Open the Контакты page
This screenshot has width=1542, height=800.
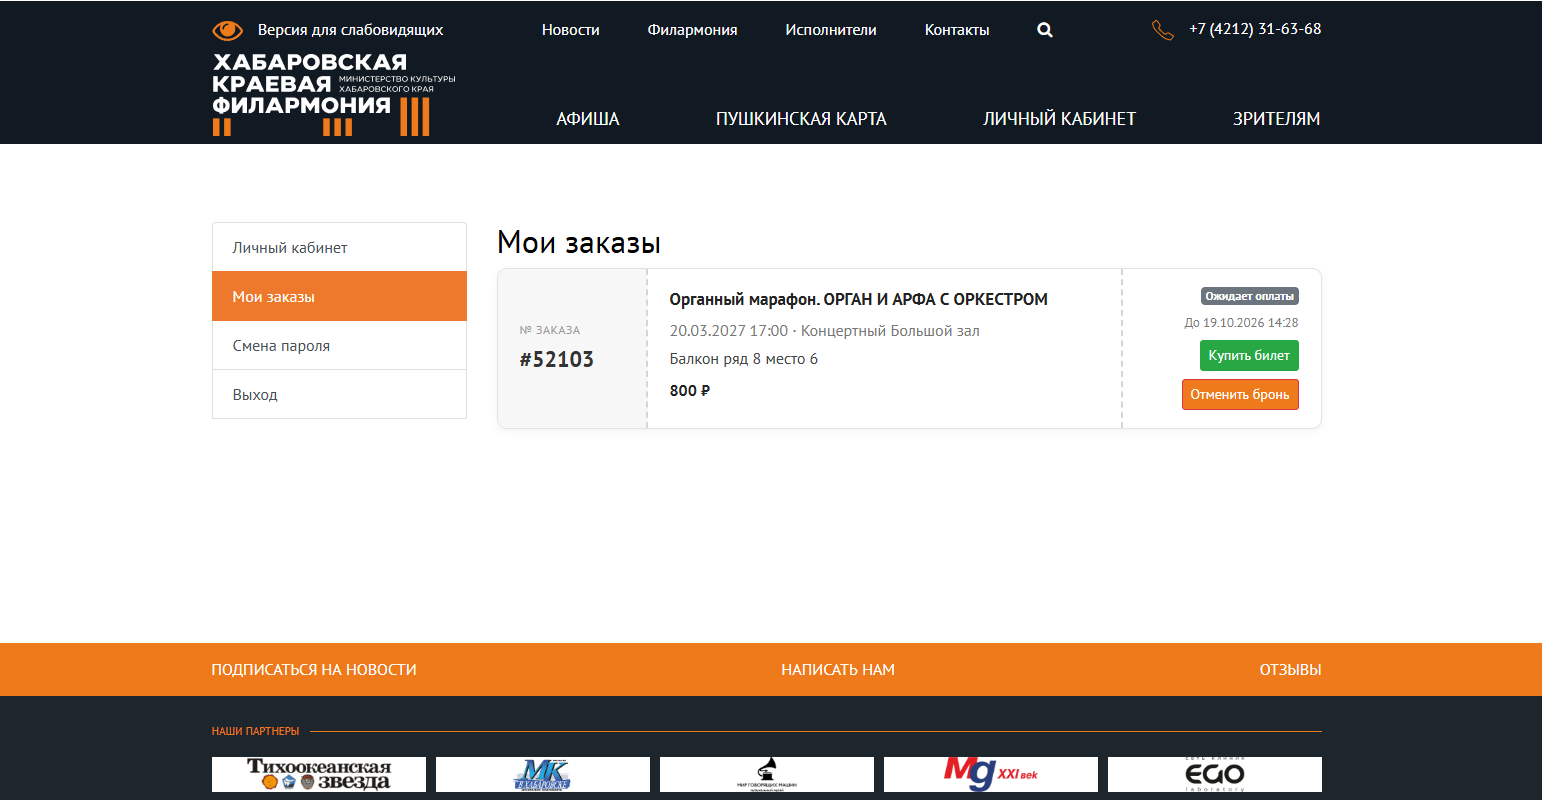957,30
